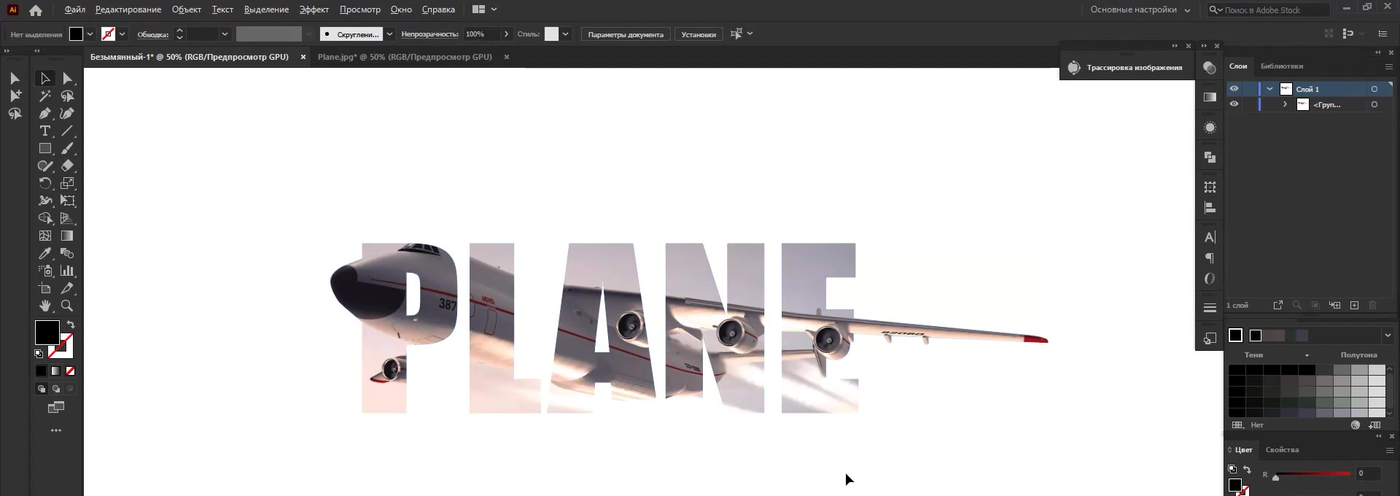Select the Zoom tool

click(x=67, y=306)
